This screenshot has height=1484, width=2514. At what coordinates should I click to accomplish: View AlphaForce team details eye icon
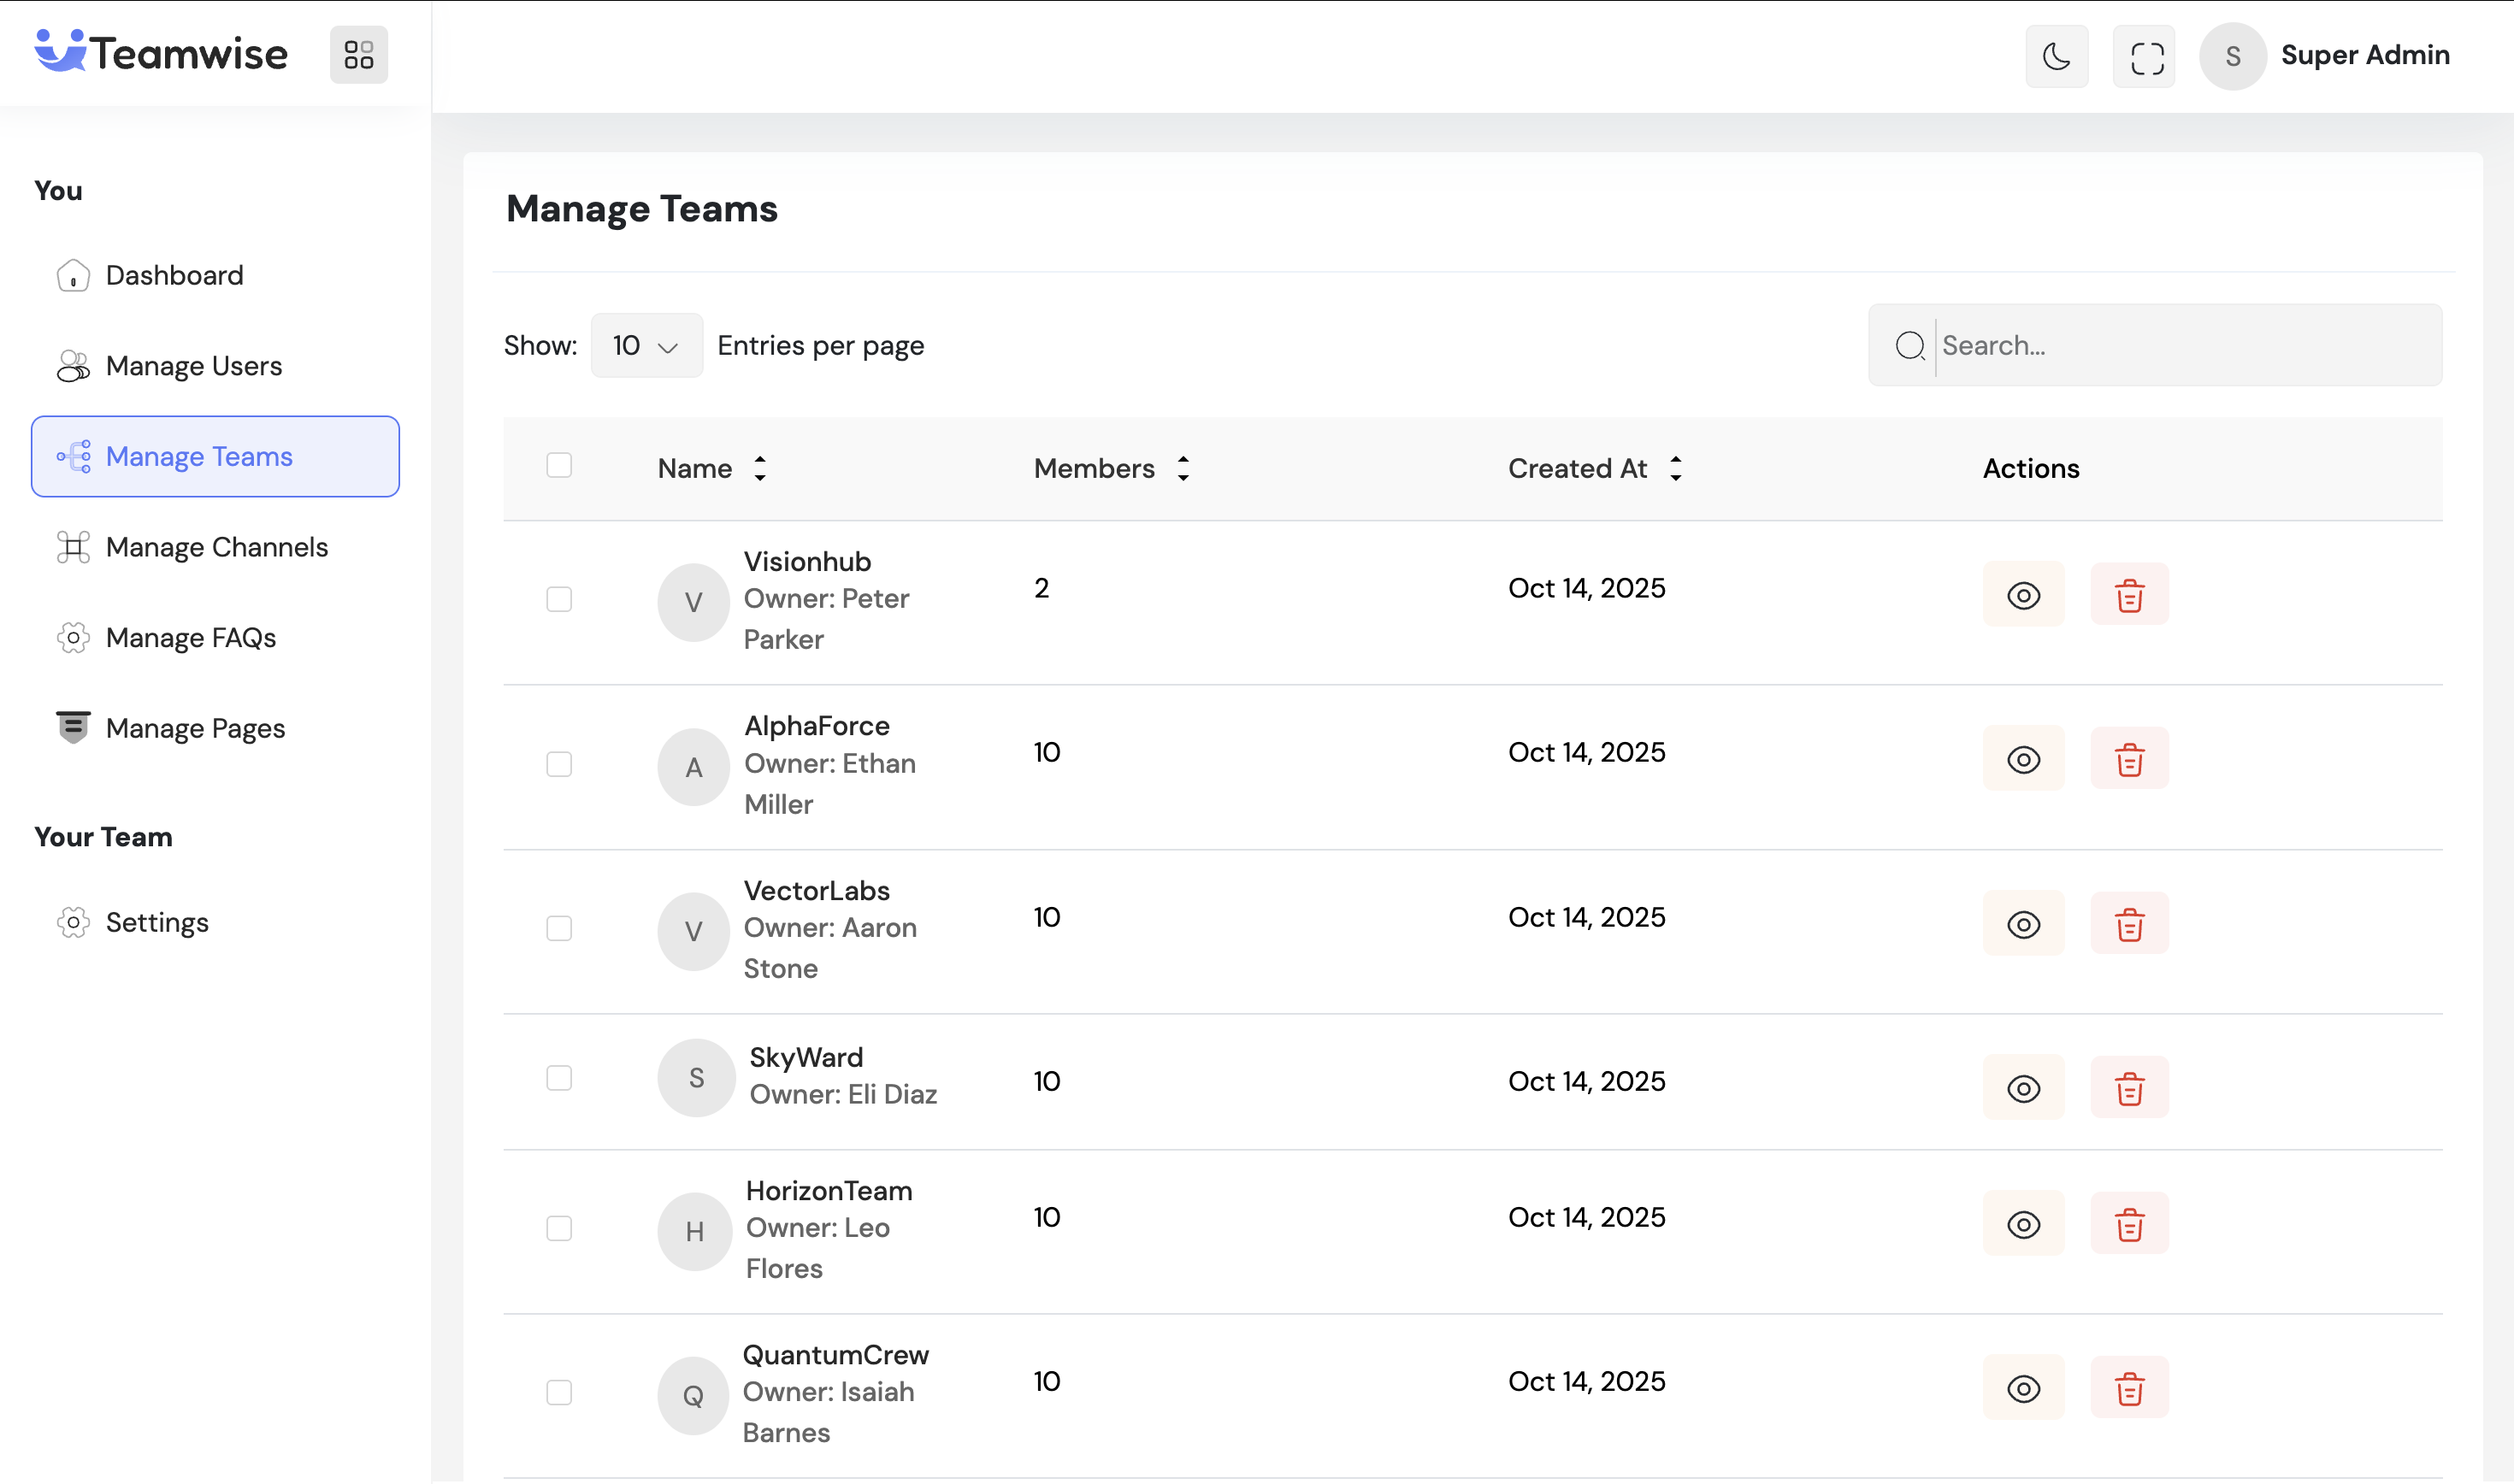pos(2023,759)
